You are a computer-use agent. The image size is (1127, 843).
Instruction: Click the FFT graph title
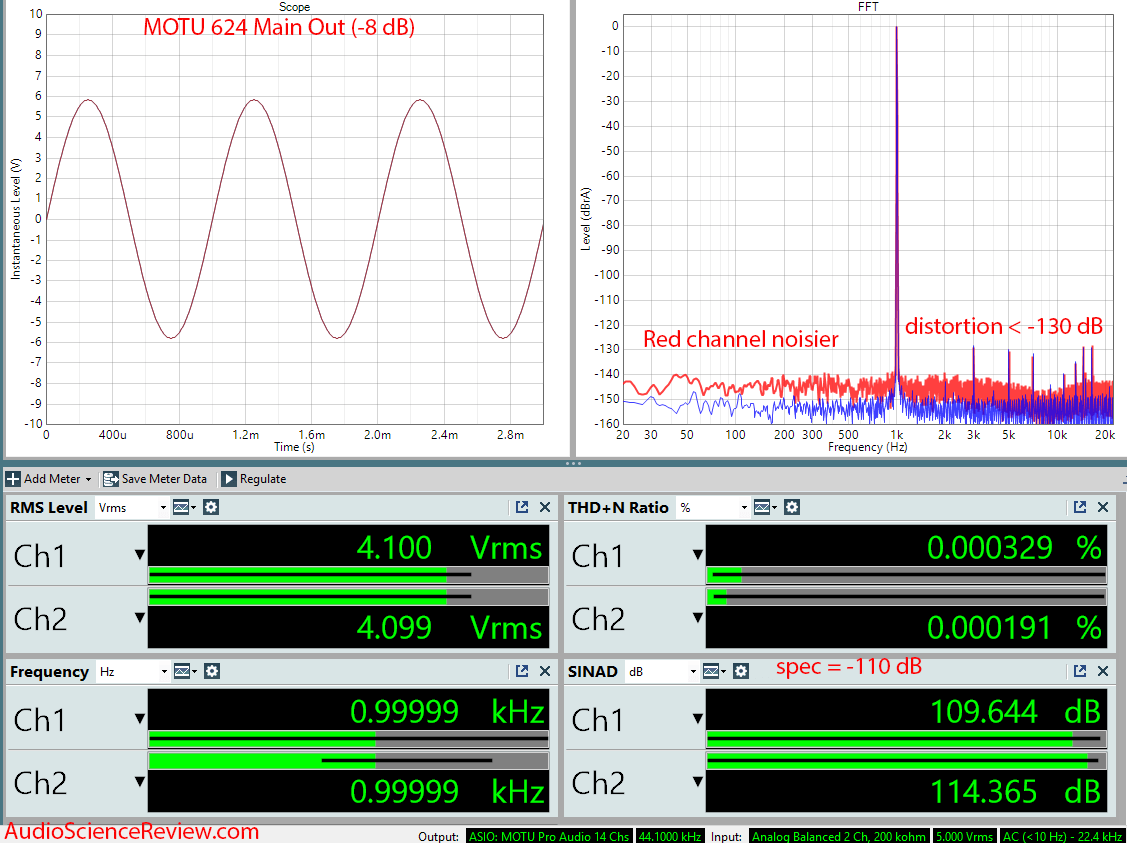(x=868, y=6)
